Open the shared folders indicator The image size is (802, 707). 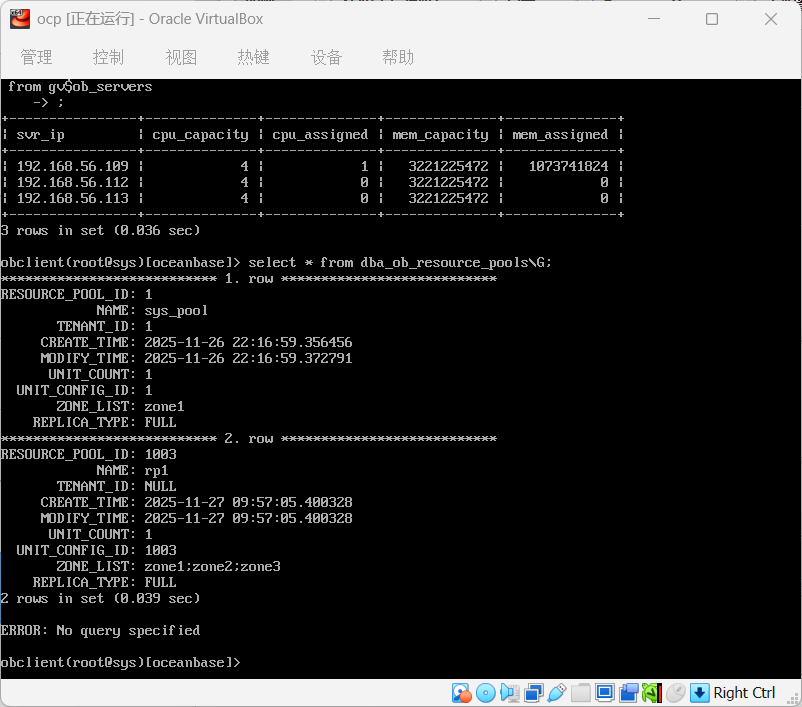click(581, 692)
